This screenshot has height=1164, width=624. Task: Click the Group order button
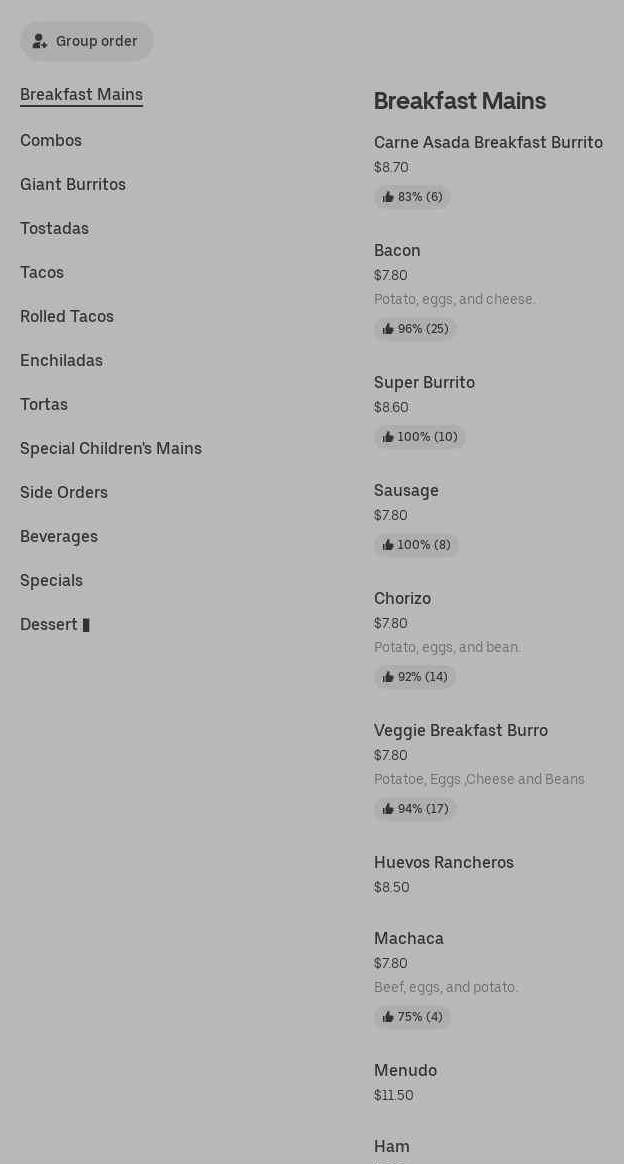86,41
